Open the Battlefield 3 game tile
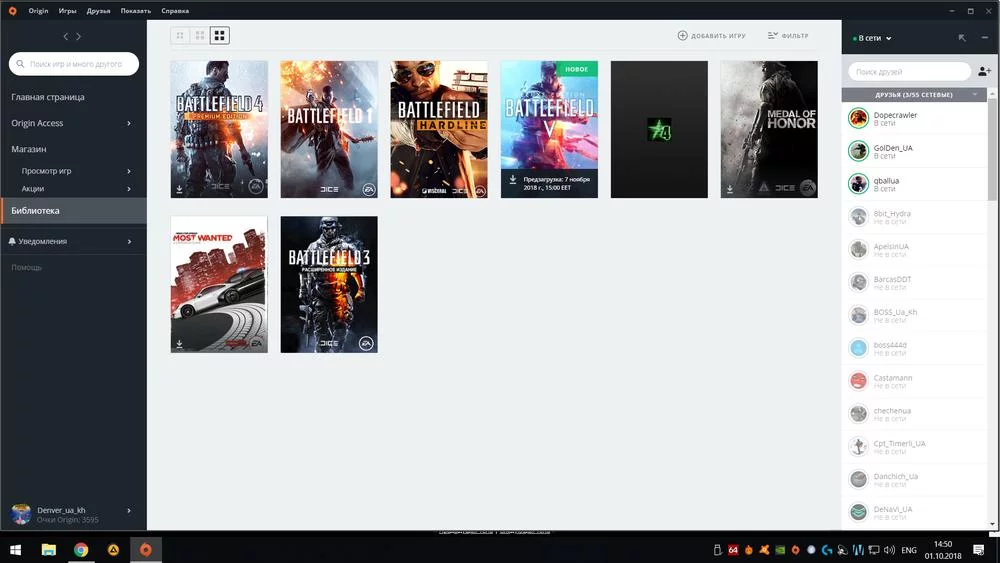The image size is (1000, 563). (x=329, y=284)
